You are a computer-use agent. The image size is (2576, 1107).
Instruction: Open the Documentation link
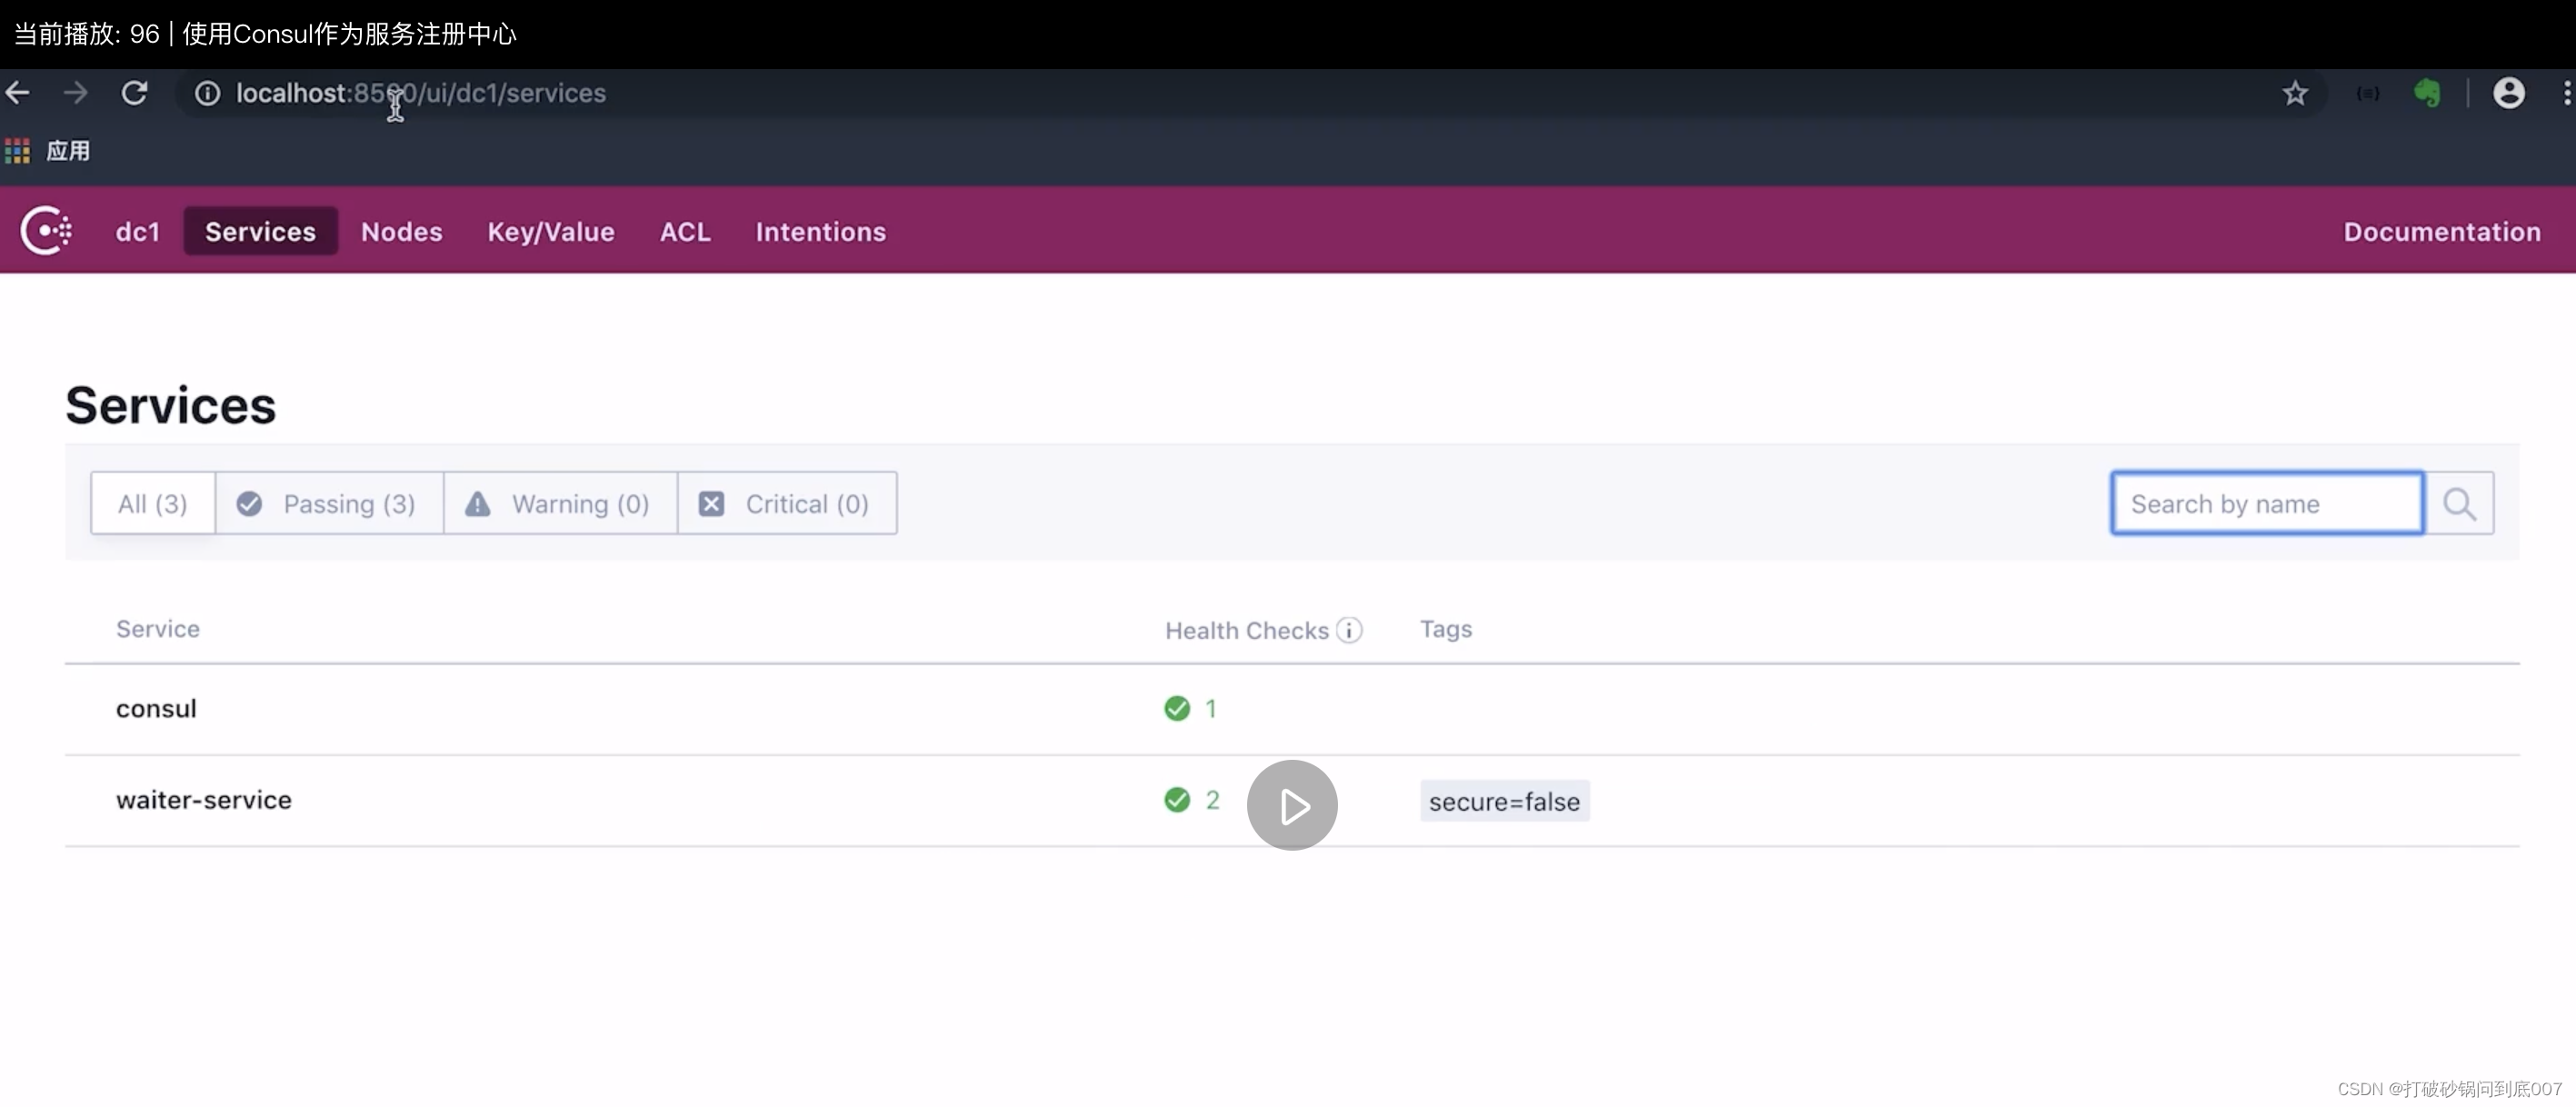click(x=2442, y=231)
